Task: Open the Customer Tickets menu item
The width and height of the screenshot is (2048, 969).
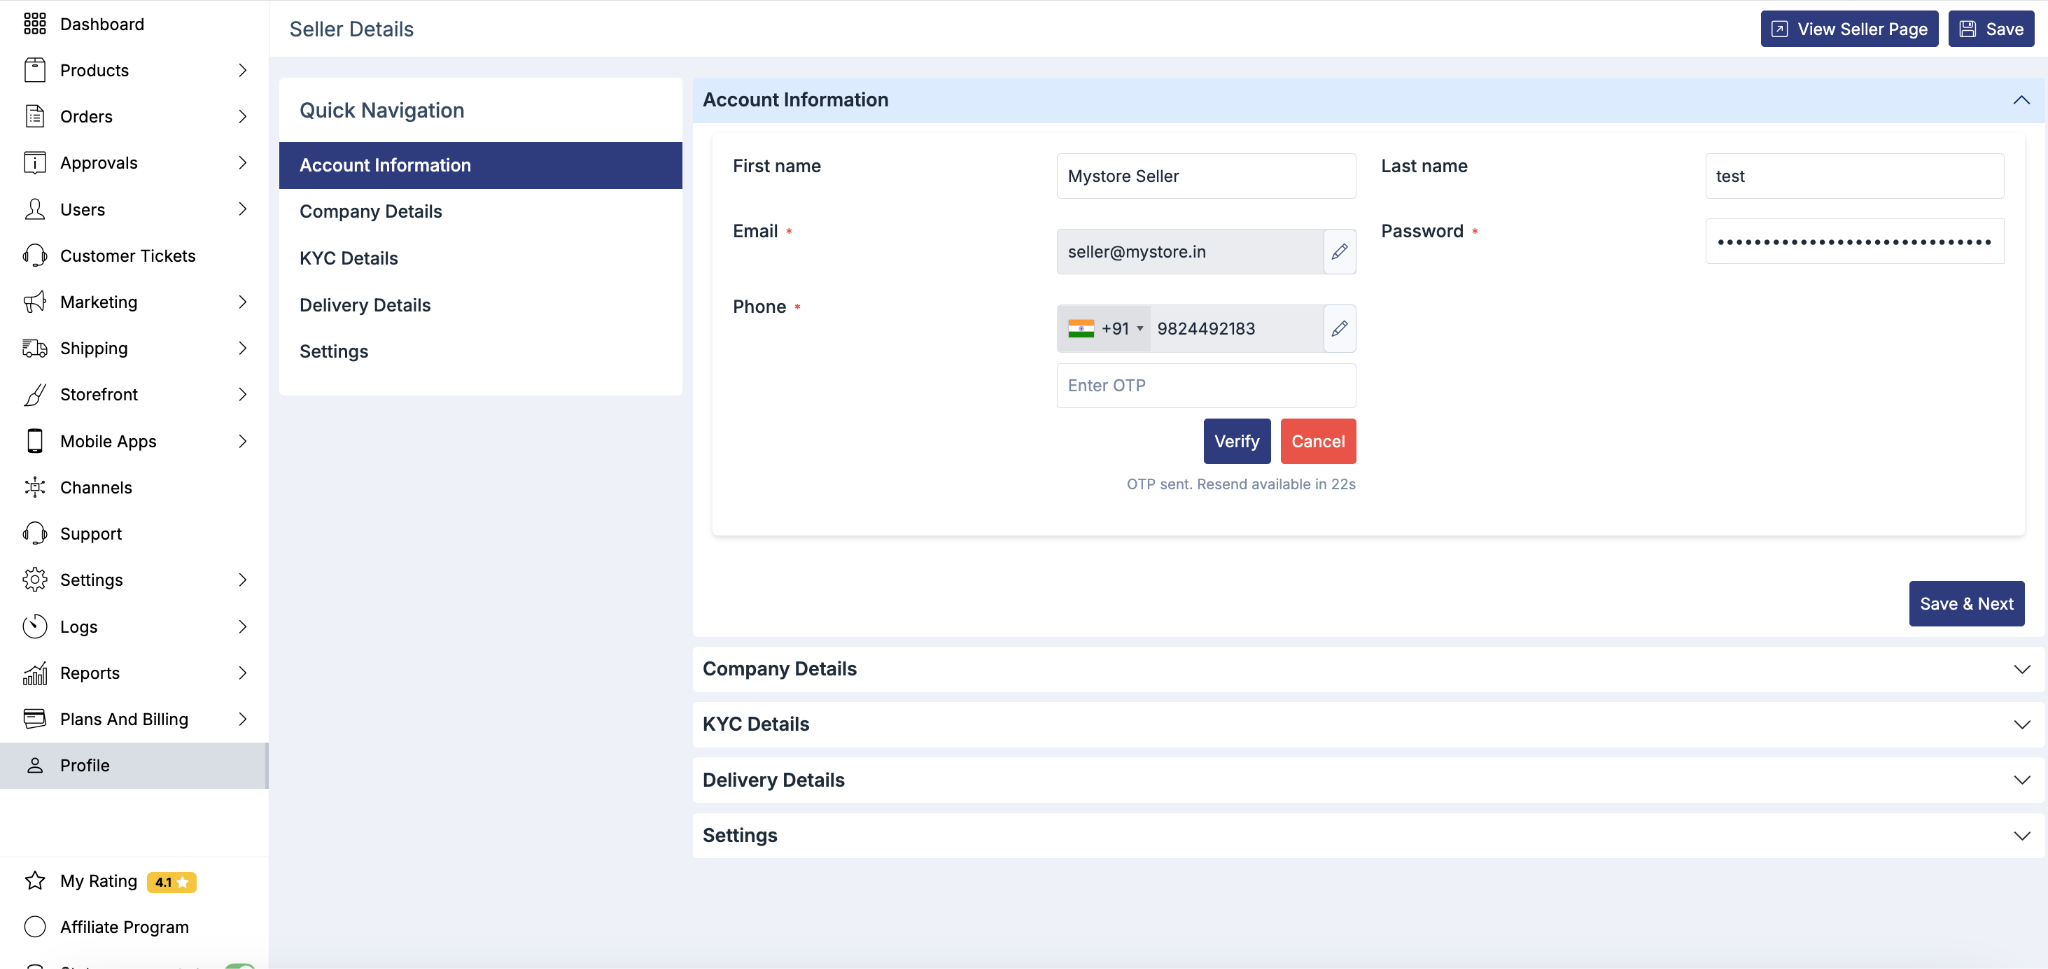Action: (134, 256)
